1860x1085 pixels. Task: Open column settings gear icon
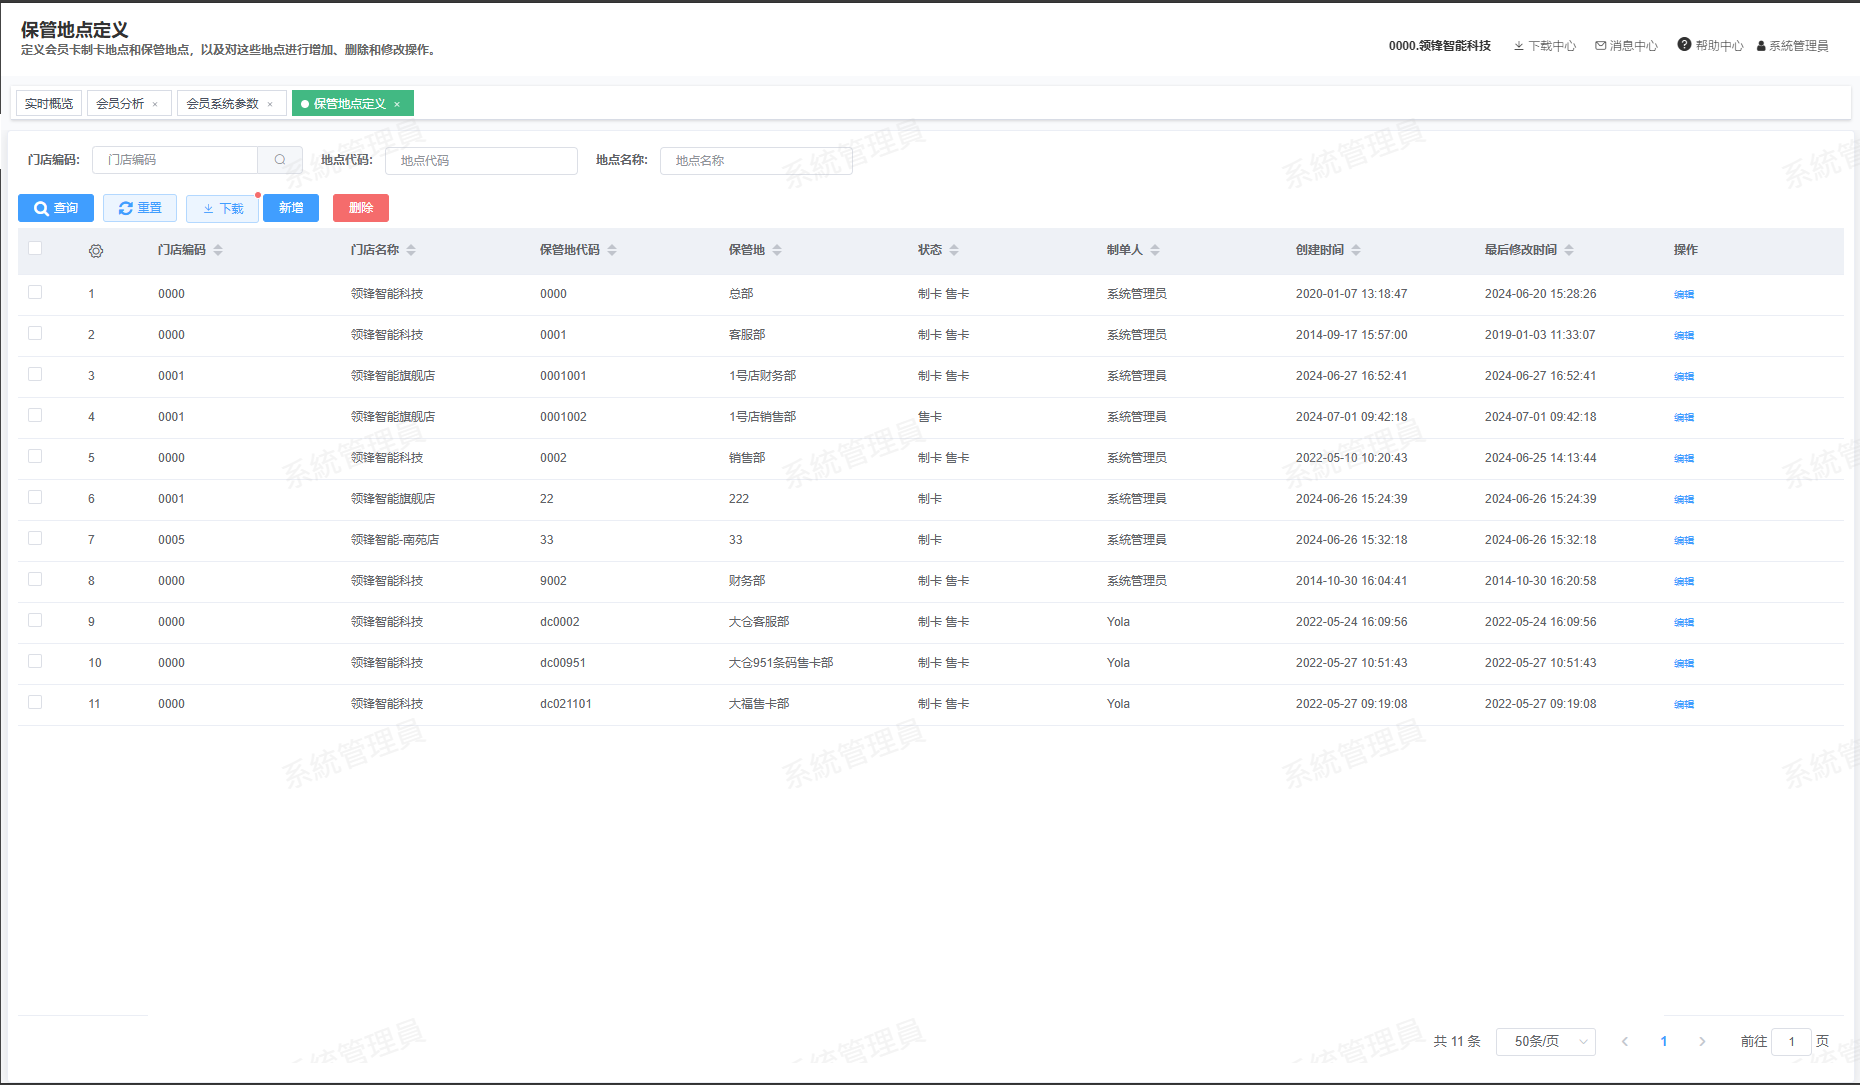tap(96, 251)
